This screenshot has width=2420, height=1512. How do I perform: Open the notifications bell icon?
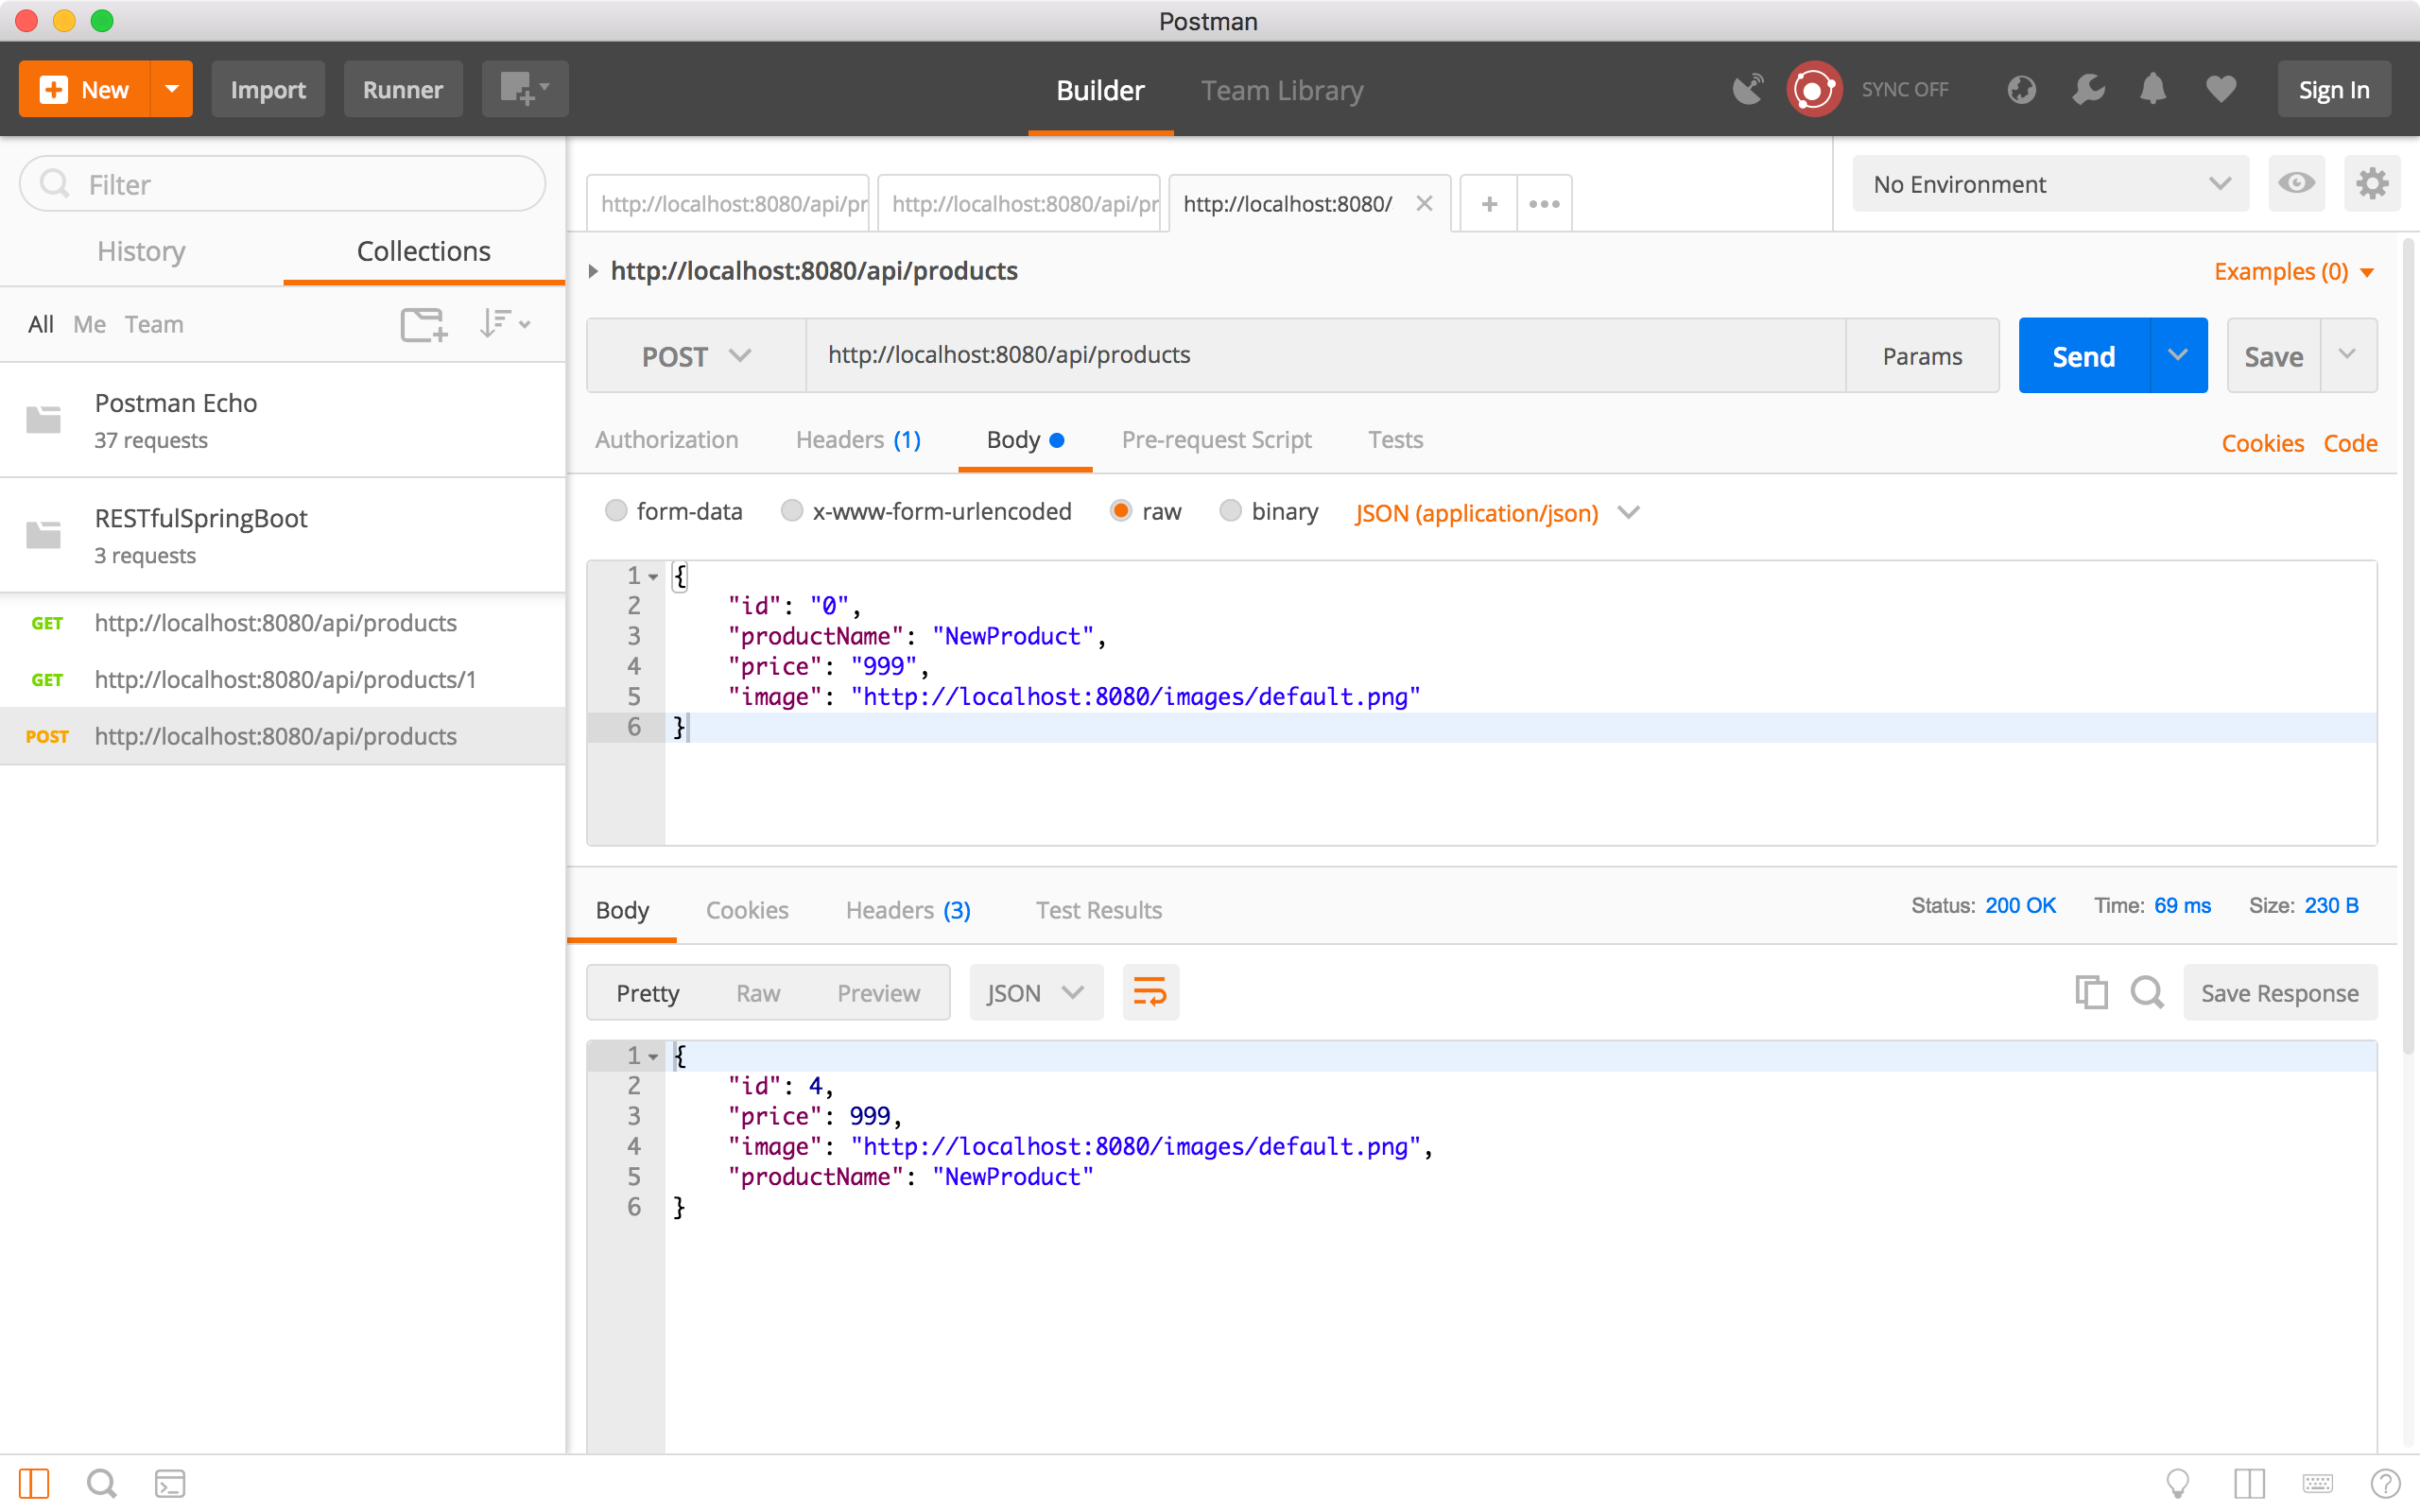(2153, 89)
